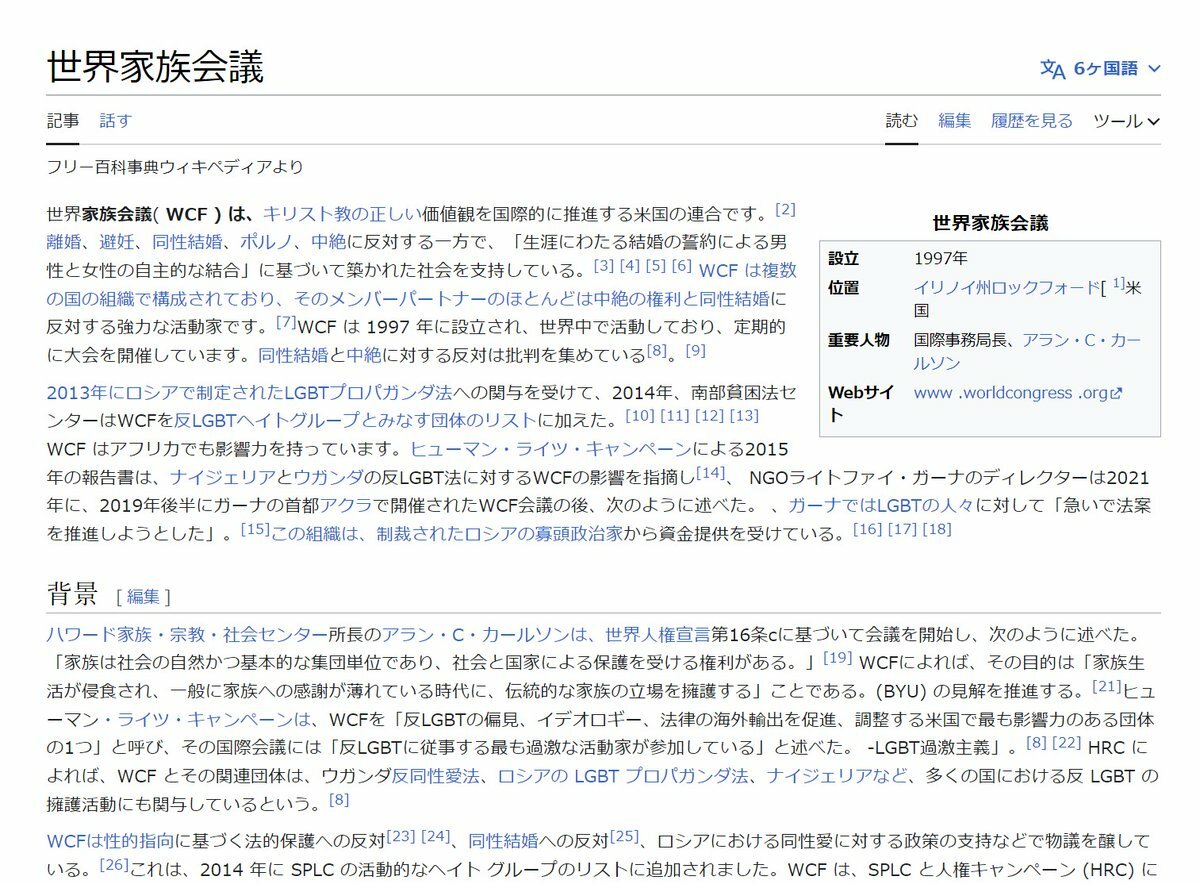Click the フリー百科事典ウィキペディアより tagline
1200x884 pixels.
tap(175, 167)
